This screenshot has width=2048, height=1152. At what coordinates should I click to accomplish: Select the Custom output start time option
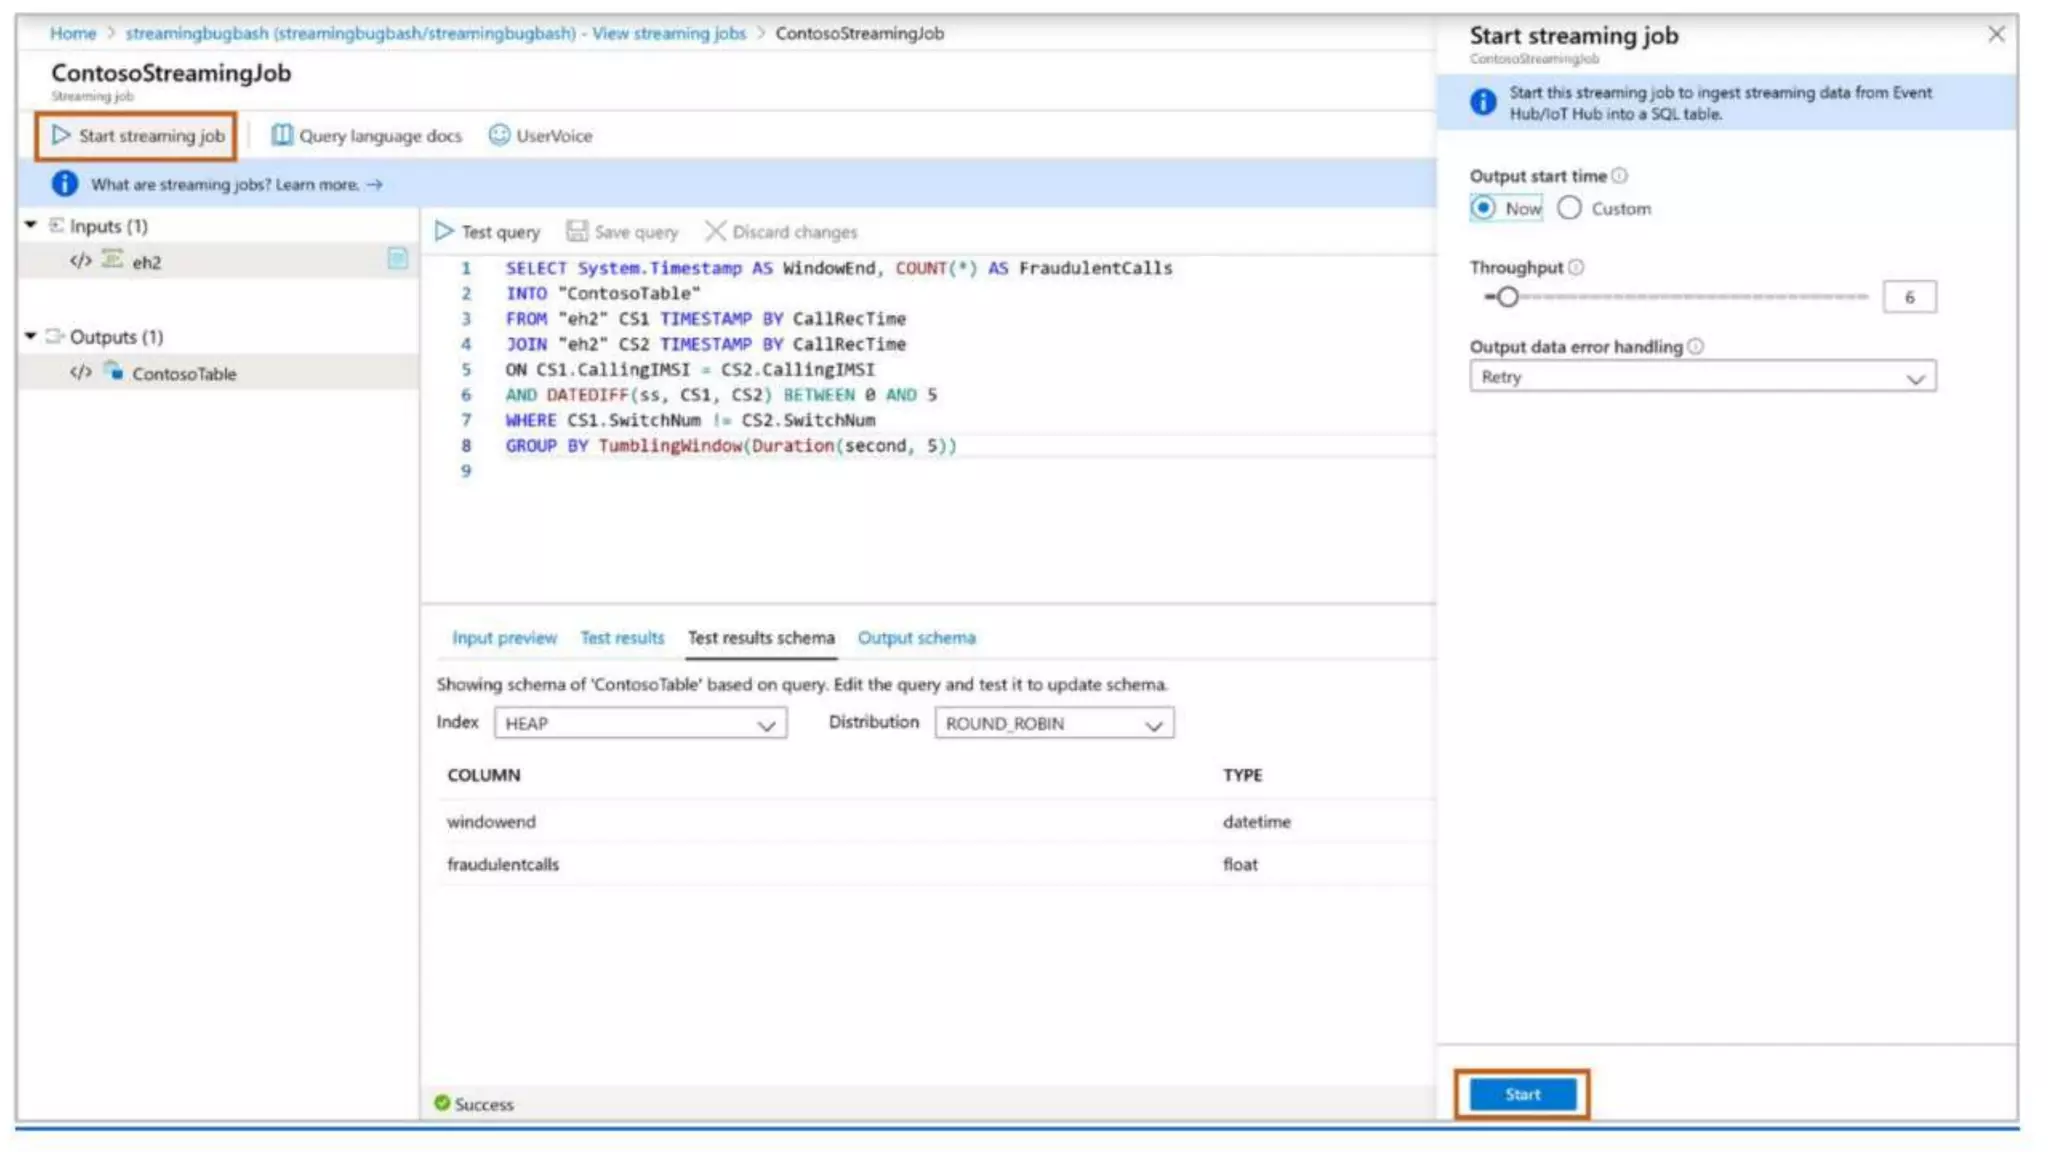(1569, 208)
